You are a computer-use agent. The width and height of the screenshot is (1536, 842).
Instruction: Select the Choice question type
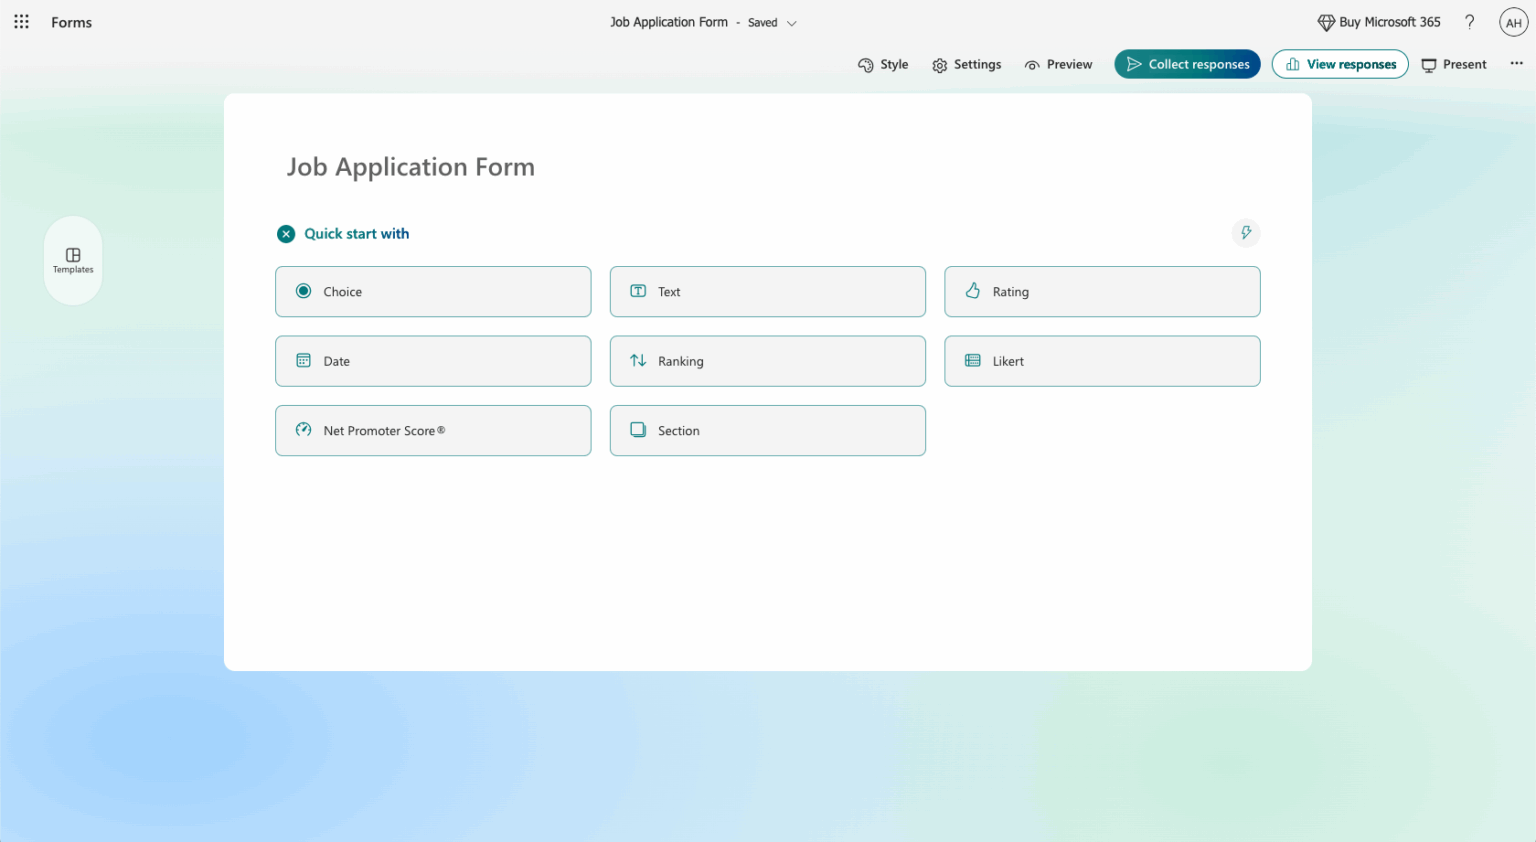pyautogui.click(x=433, y=291)
